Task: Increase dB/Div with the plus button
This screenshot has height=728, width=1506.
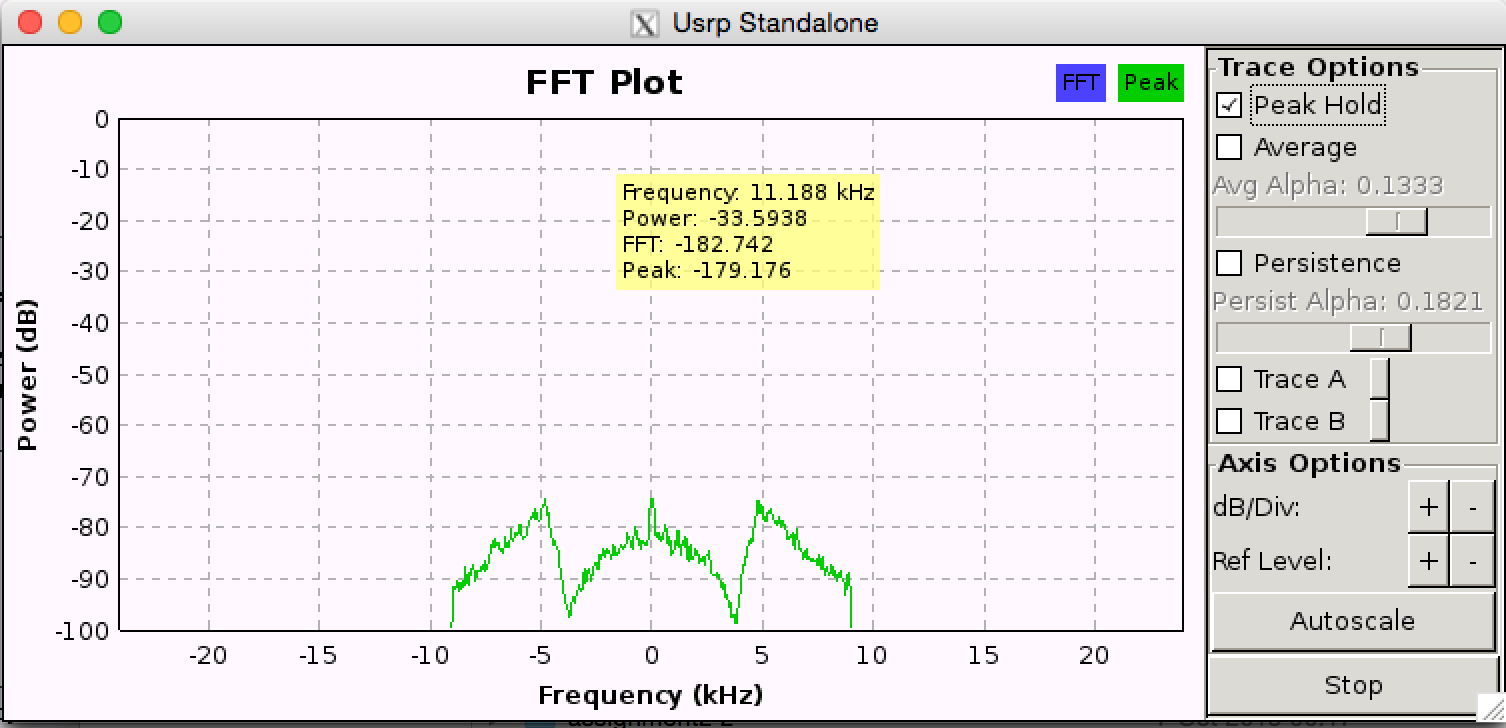Action: pos(1428,507)
